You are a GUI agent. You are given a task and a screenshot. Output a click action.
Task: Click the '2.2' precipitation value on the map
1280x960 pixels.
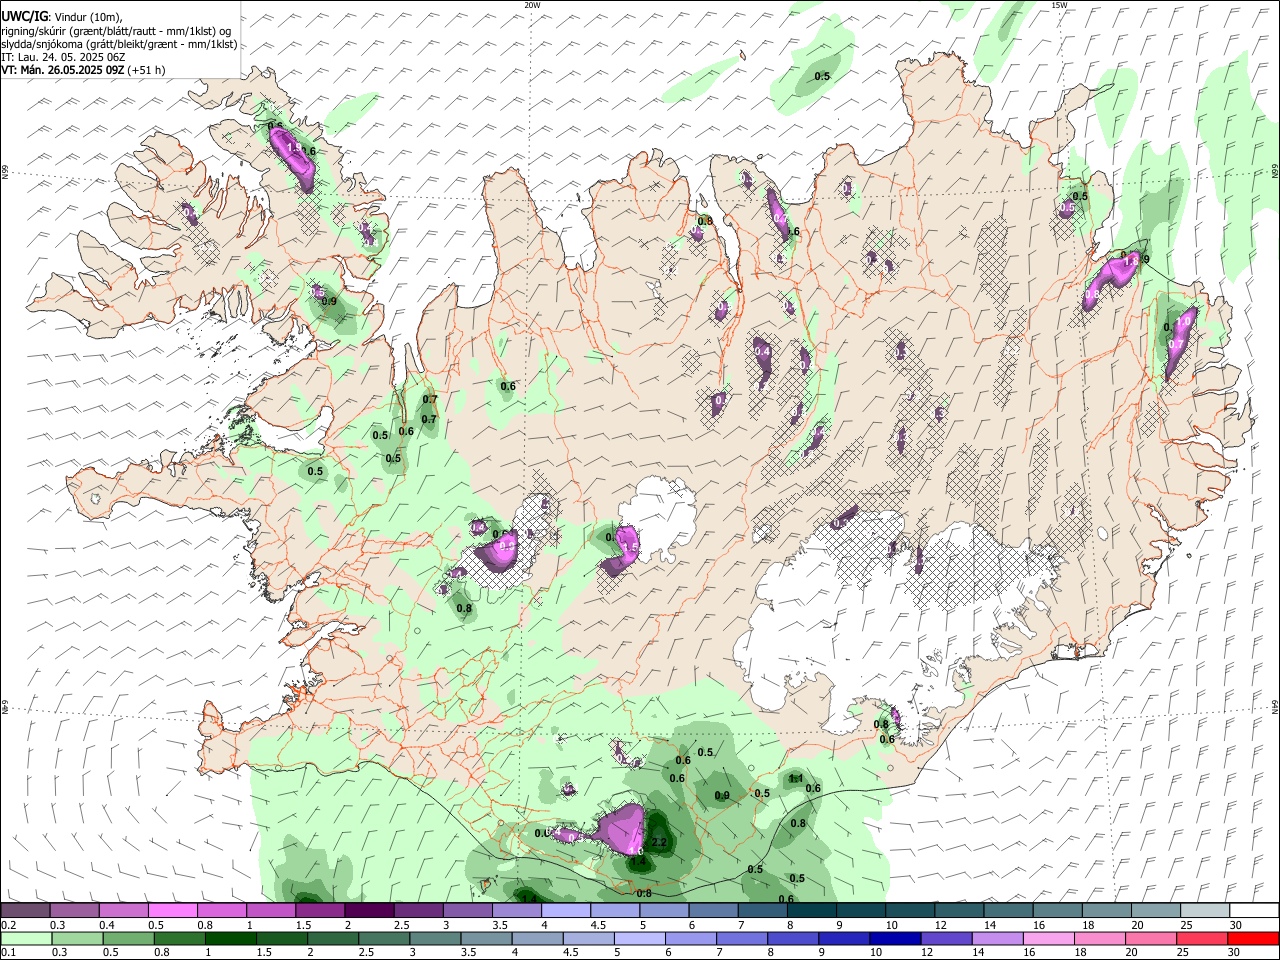659,843
